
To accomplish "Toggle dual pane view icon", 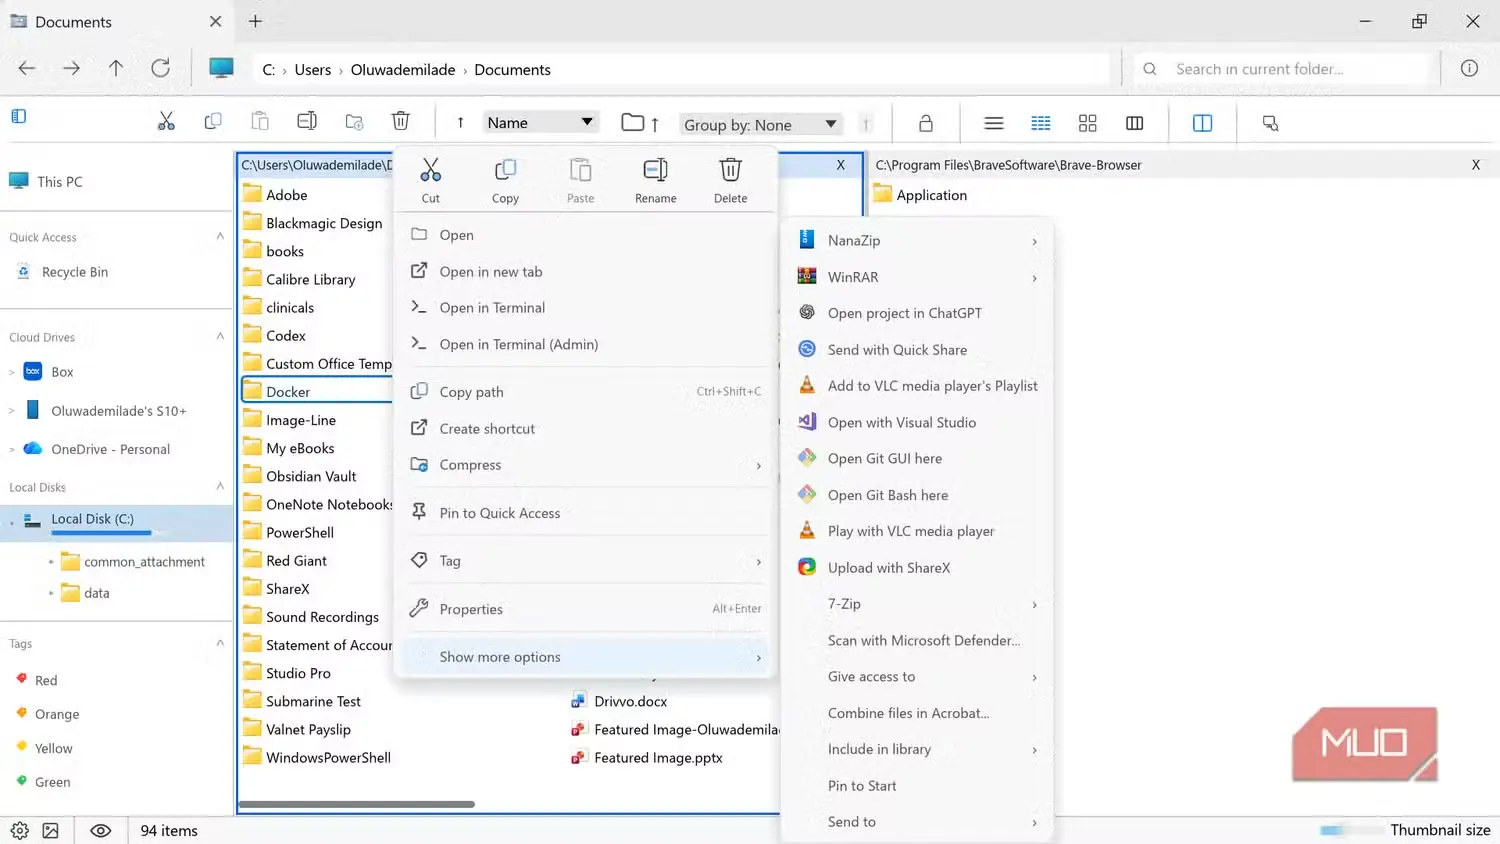I will tap(1202, 123).
